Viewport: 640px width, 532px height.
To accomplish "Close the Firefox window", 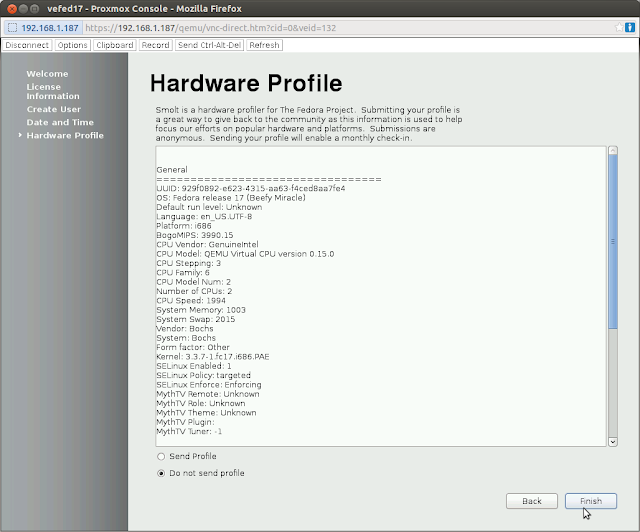I will (12, 9).
